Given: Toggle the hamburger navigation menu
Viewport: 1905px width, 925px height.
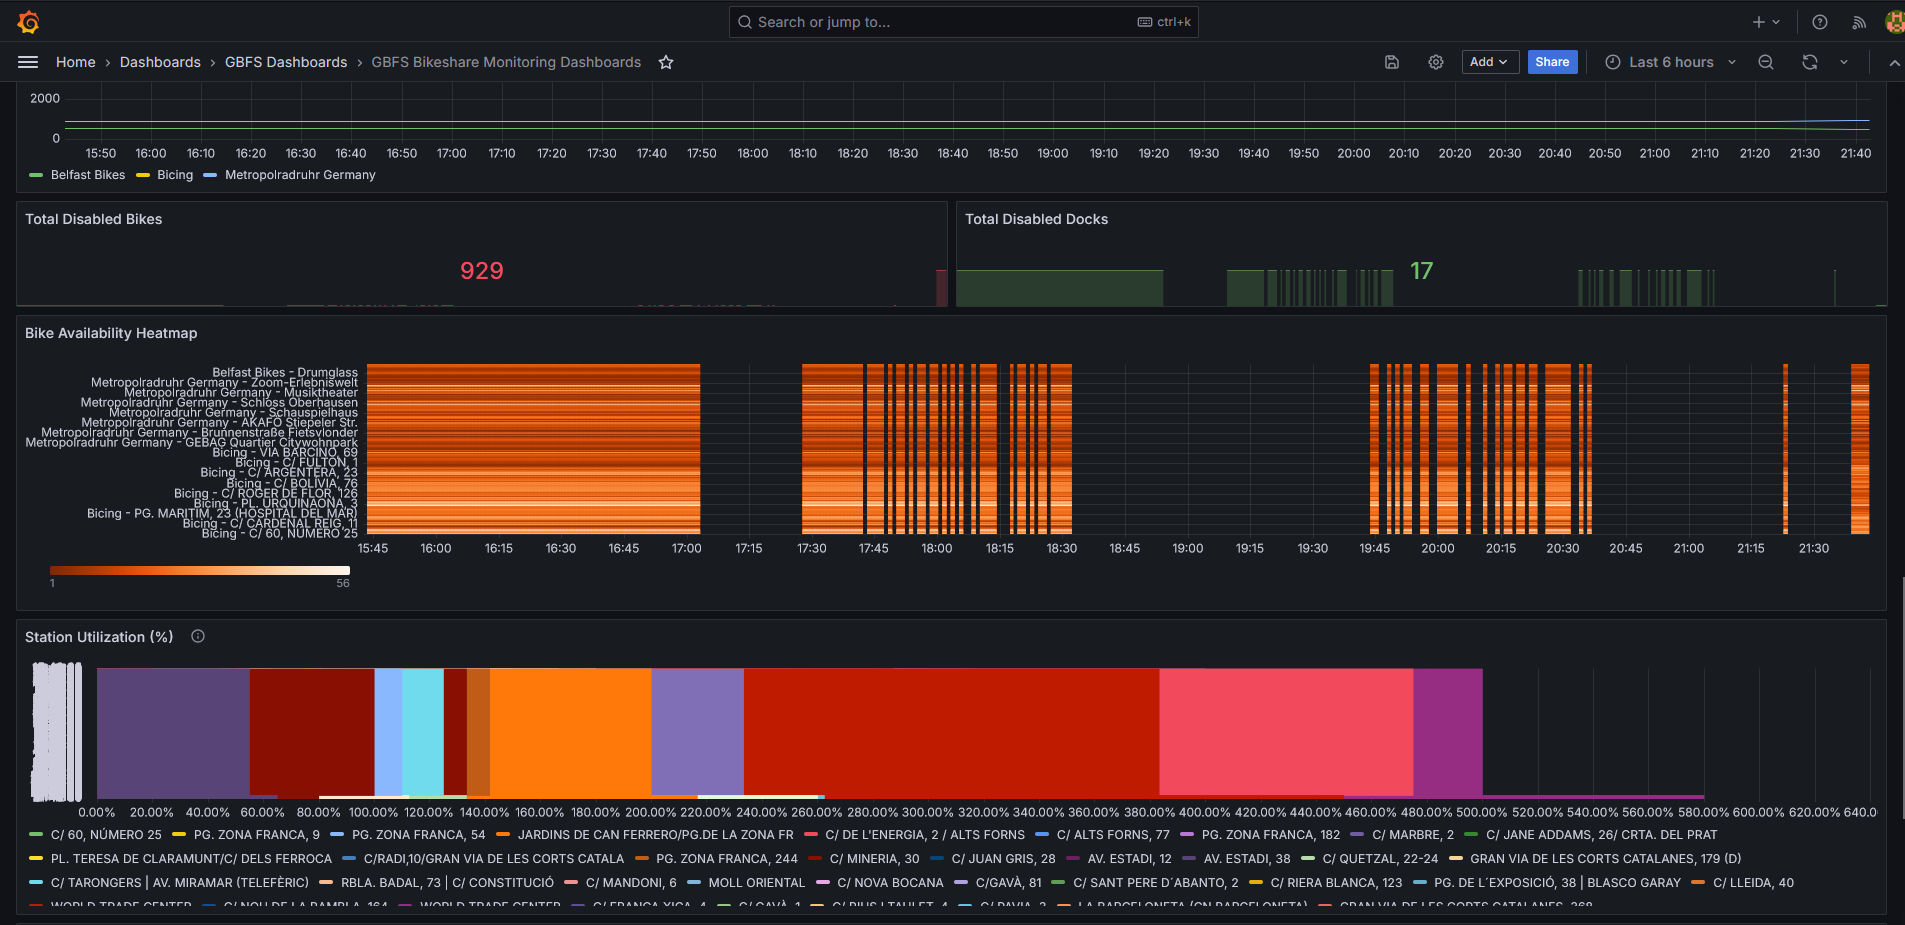Looking at the screenshot, I should point(28,62).
